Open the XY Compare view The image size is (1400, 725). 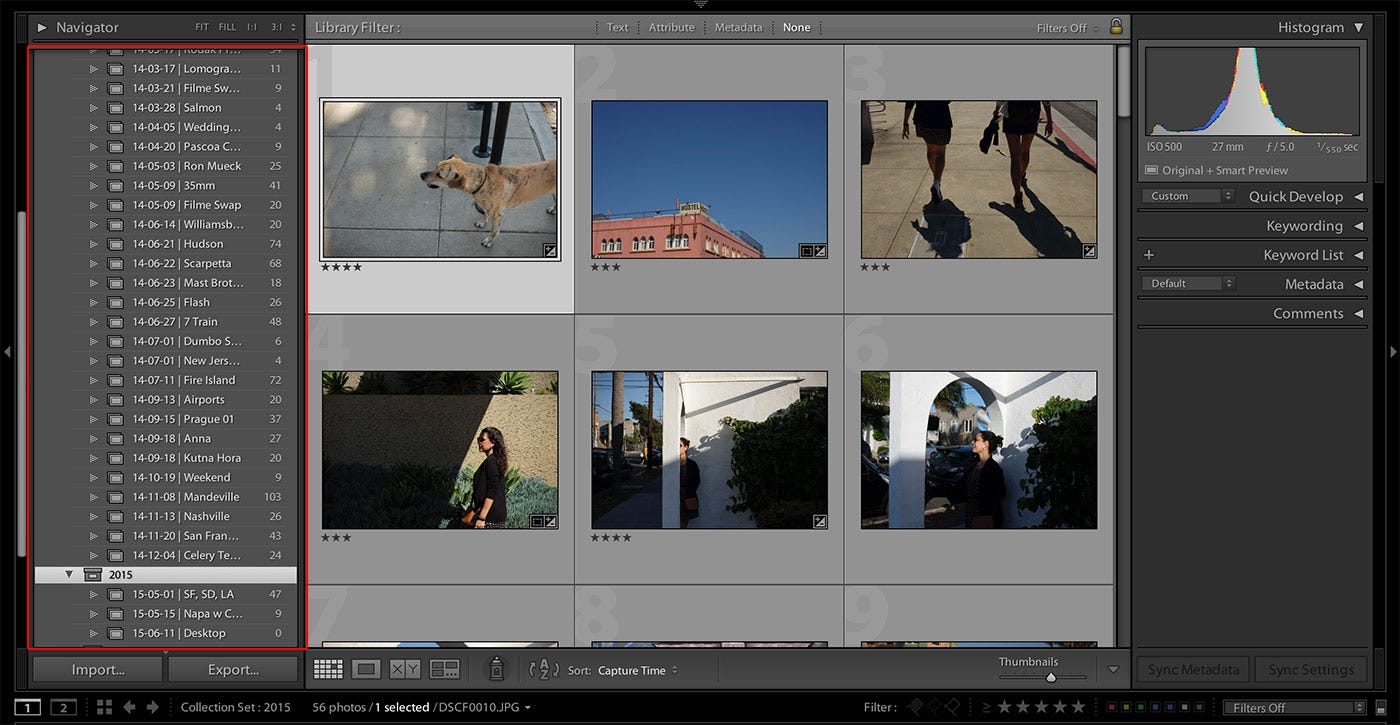pos(405,669)
